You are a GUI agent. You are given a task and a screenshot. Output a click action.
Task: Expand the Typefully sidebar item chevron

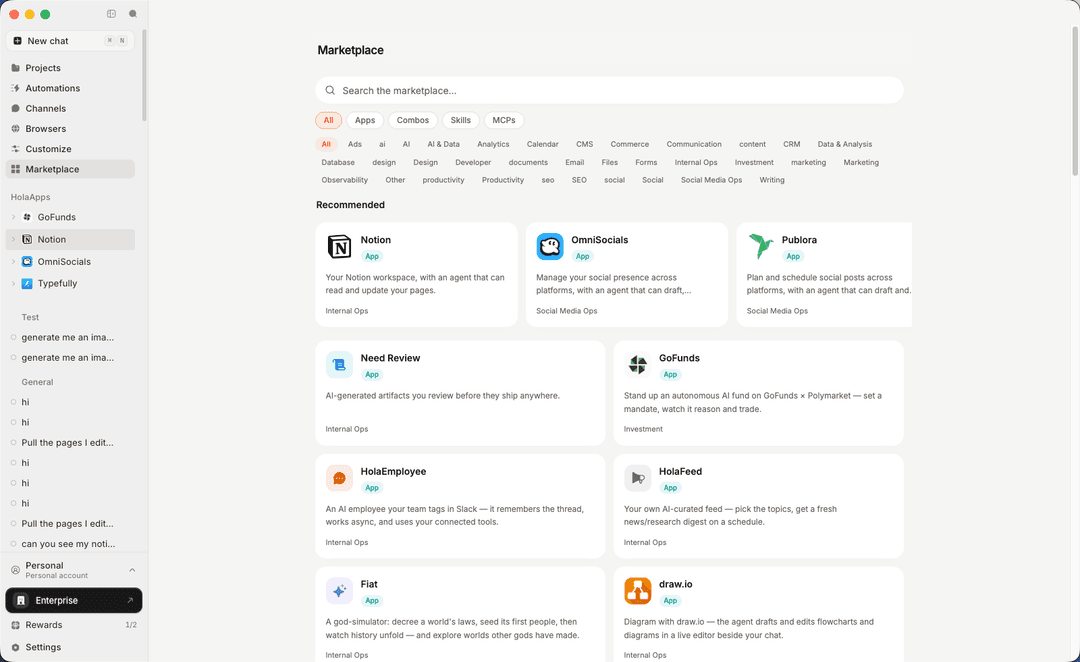(x=13, y=283)
